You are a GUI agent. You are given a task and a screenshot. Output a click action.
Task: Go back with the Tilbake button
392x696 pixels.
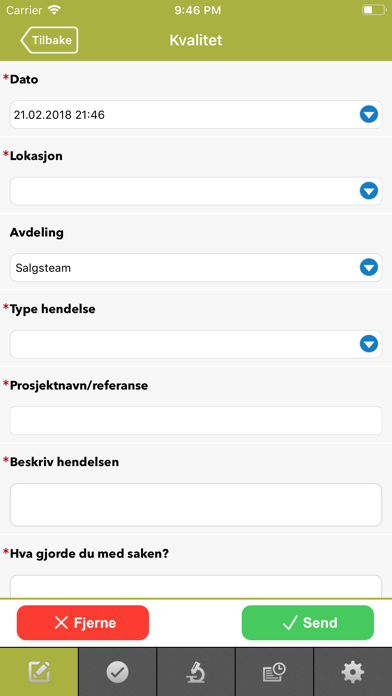pyautogui.click(x=49, y=40)
